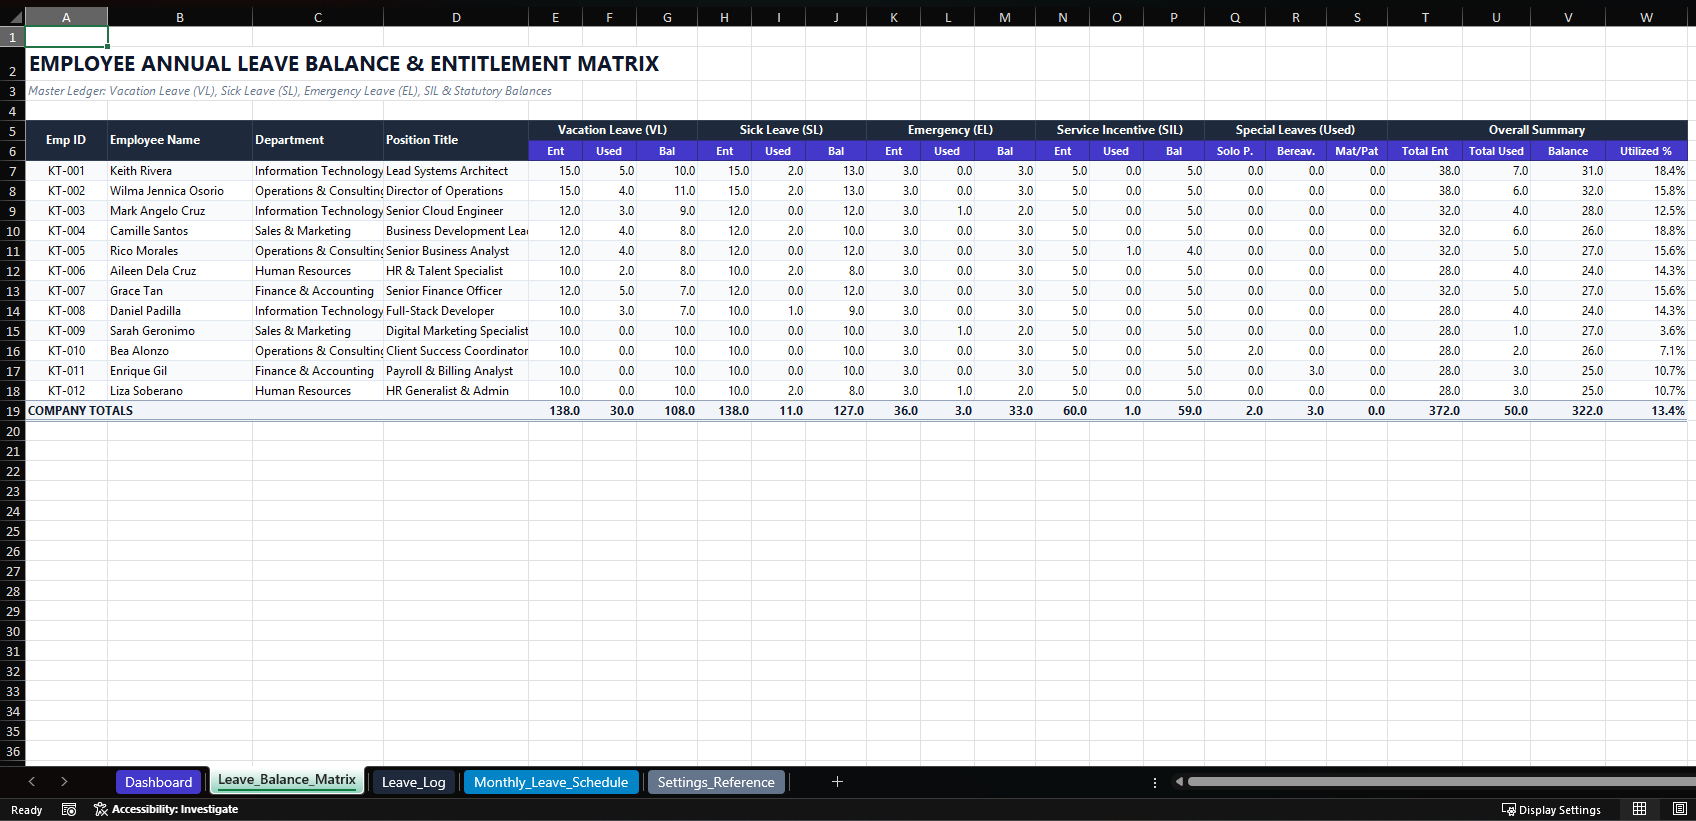Click the Position Title header cell
This screenshot has height=821, width=1696.
(456, 140)
